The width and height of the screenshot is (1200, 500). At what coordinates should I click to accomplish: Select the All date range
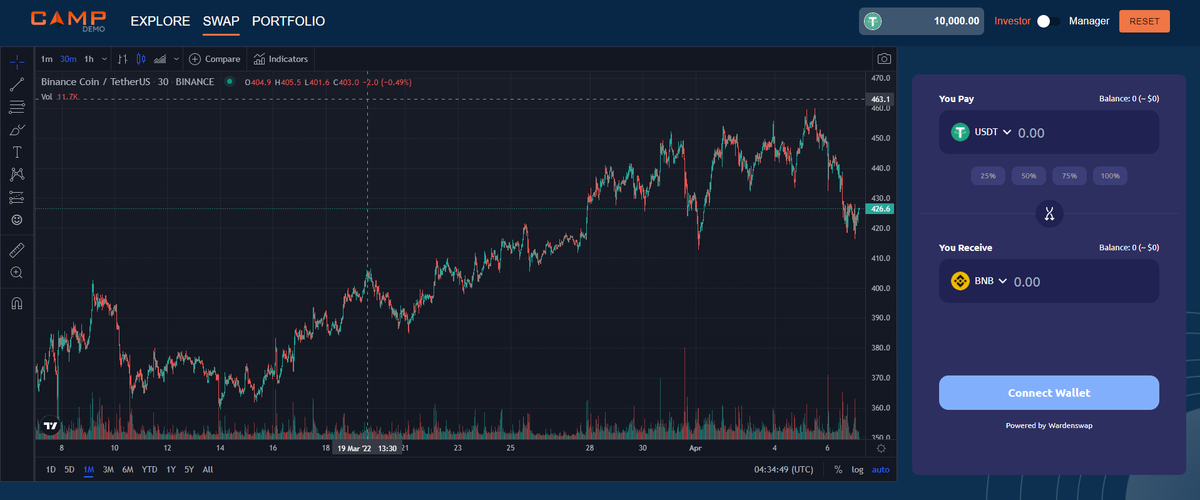pos(207,469)
